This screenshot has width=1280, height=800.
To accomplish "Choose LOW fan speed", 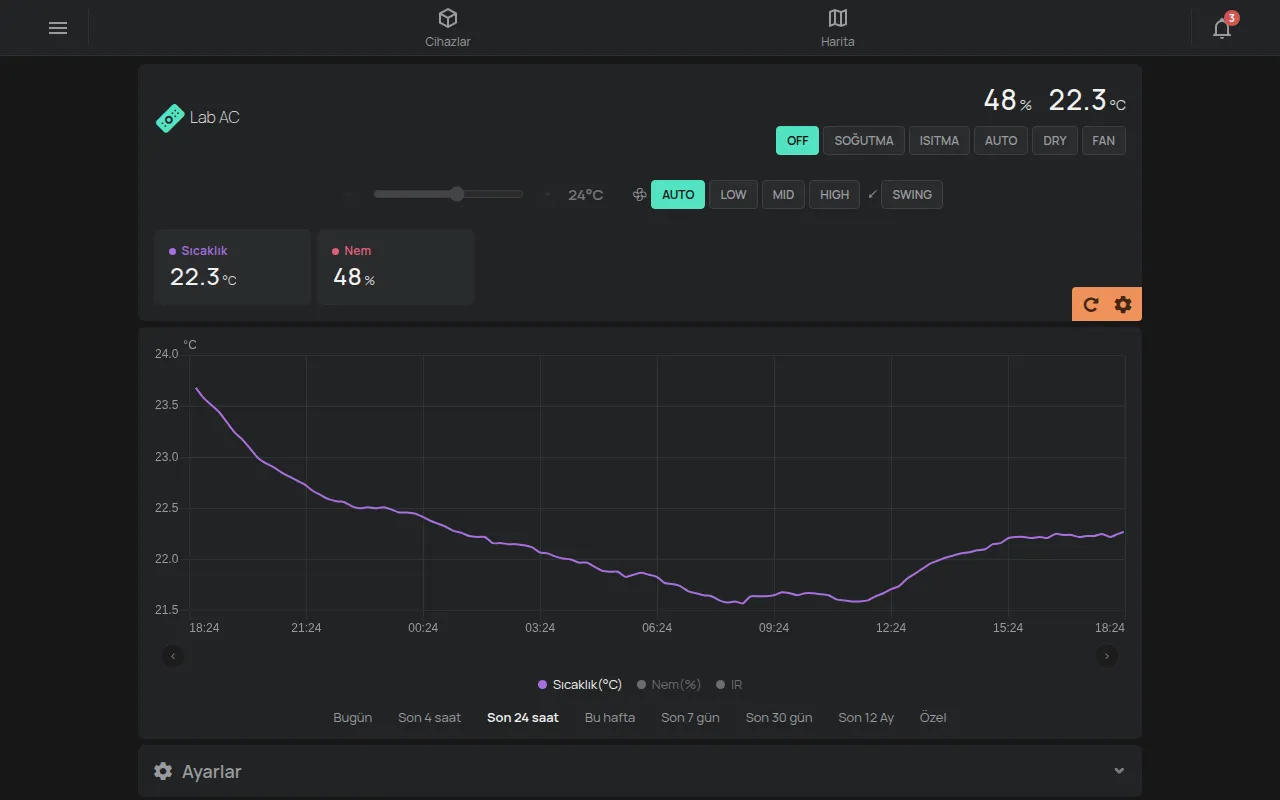I will pos(733,195).
